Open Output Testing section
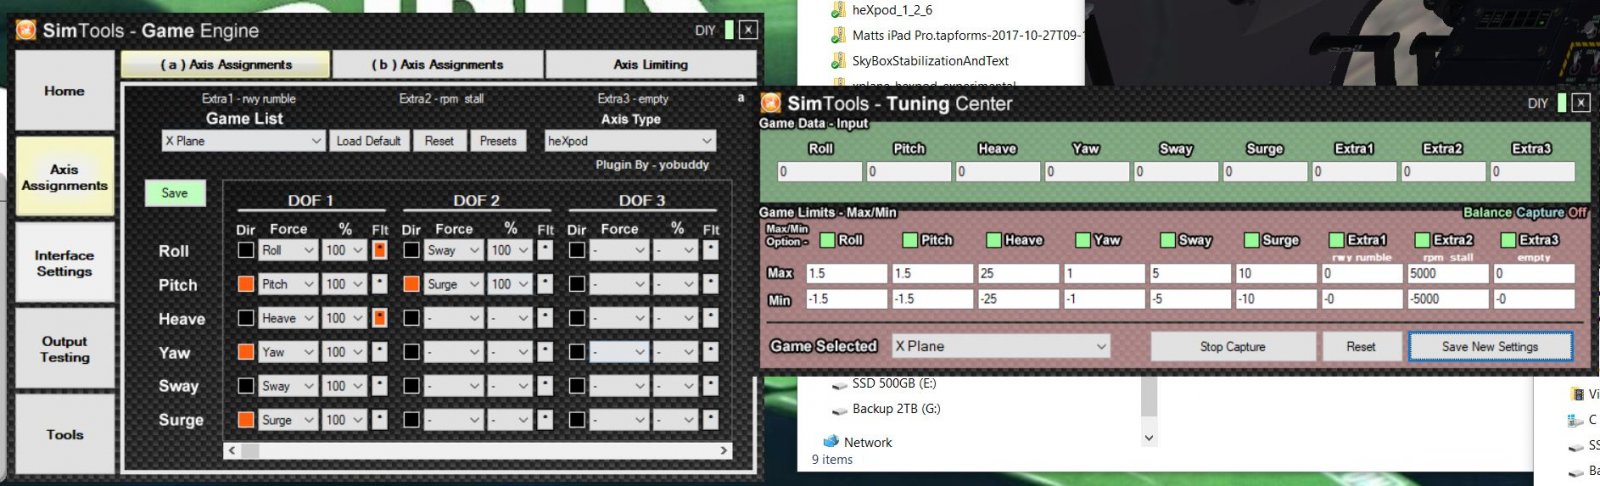The image size is (1600, 486). tap(65, 349)
